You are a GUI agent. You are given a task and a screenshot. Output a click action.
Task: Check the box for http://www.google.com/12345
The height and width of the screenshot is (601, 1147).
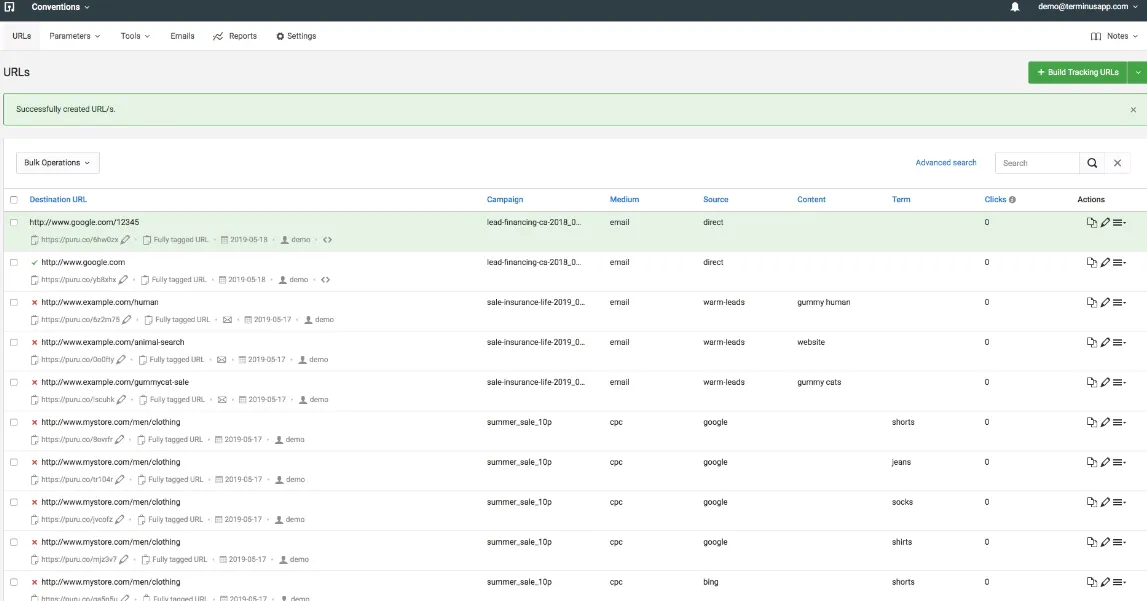[14, 223]
